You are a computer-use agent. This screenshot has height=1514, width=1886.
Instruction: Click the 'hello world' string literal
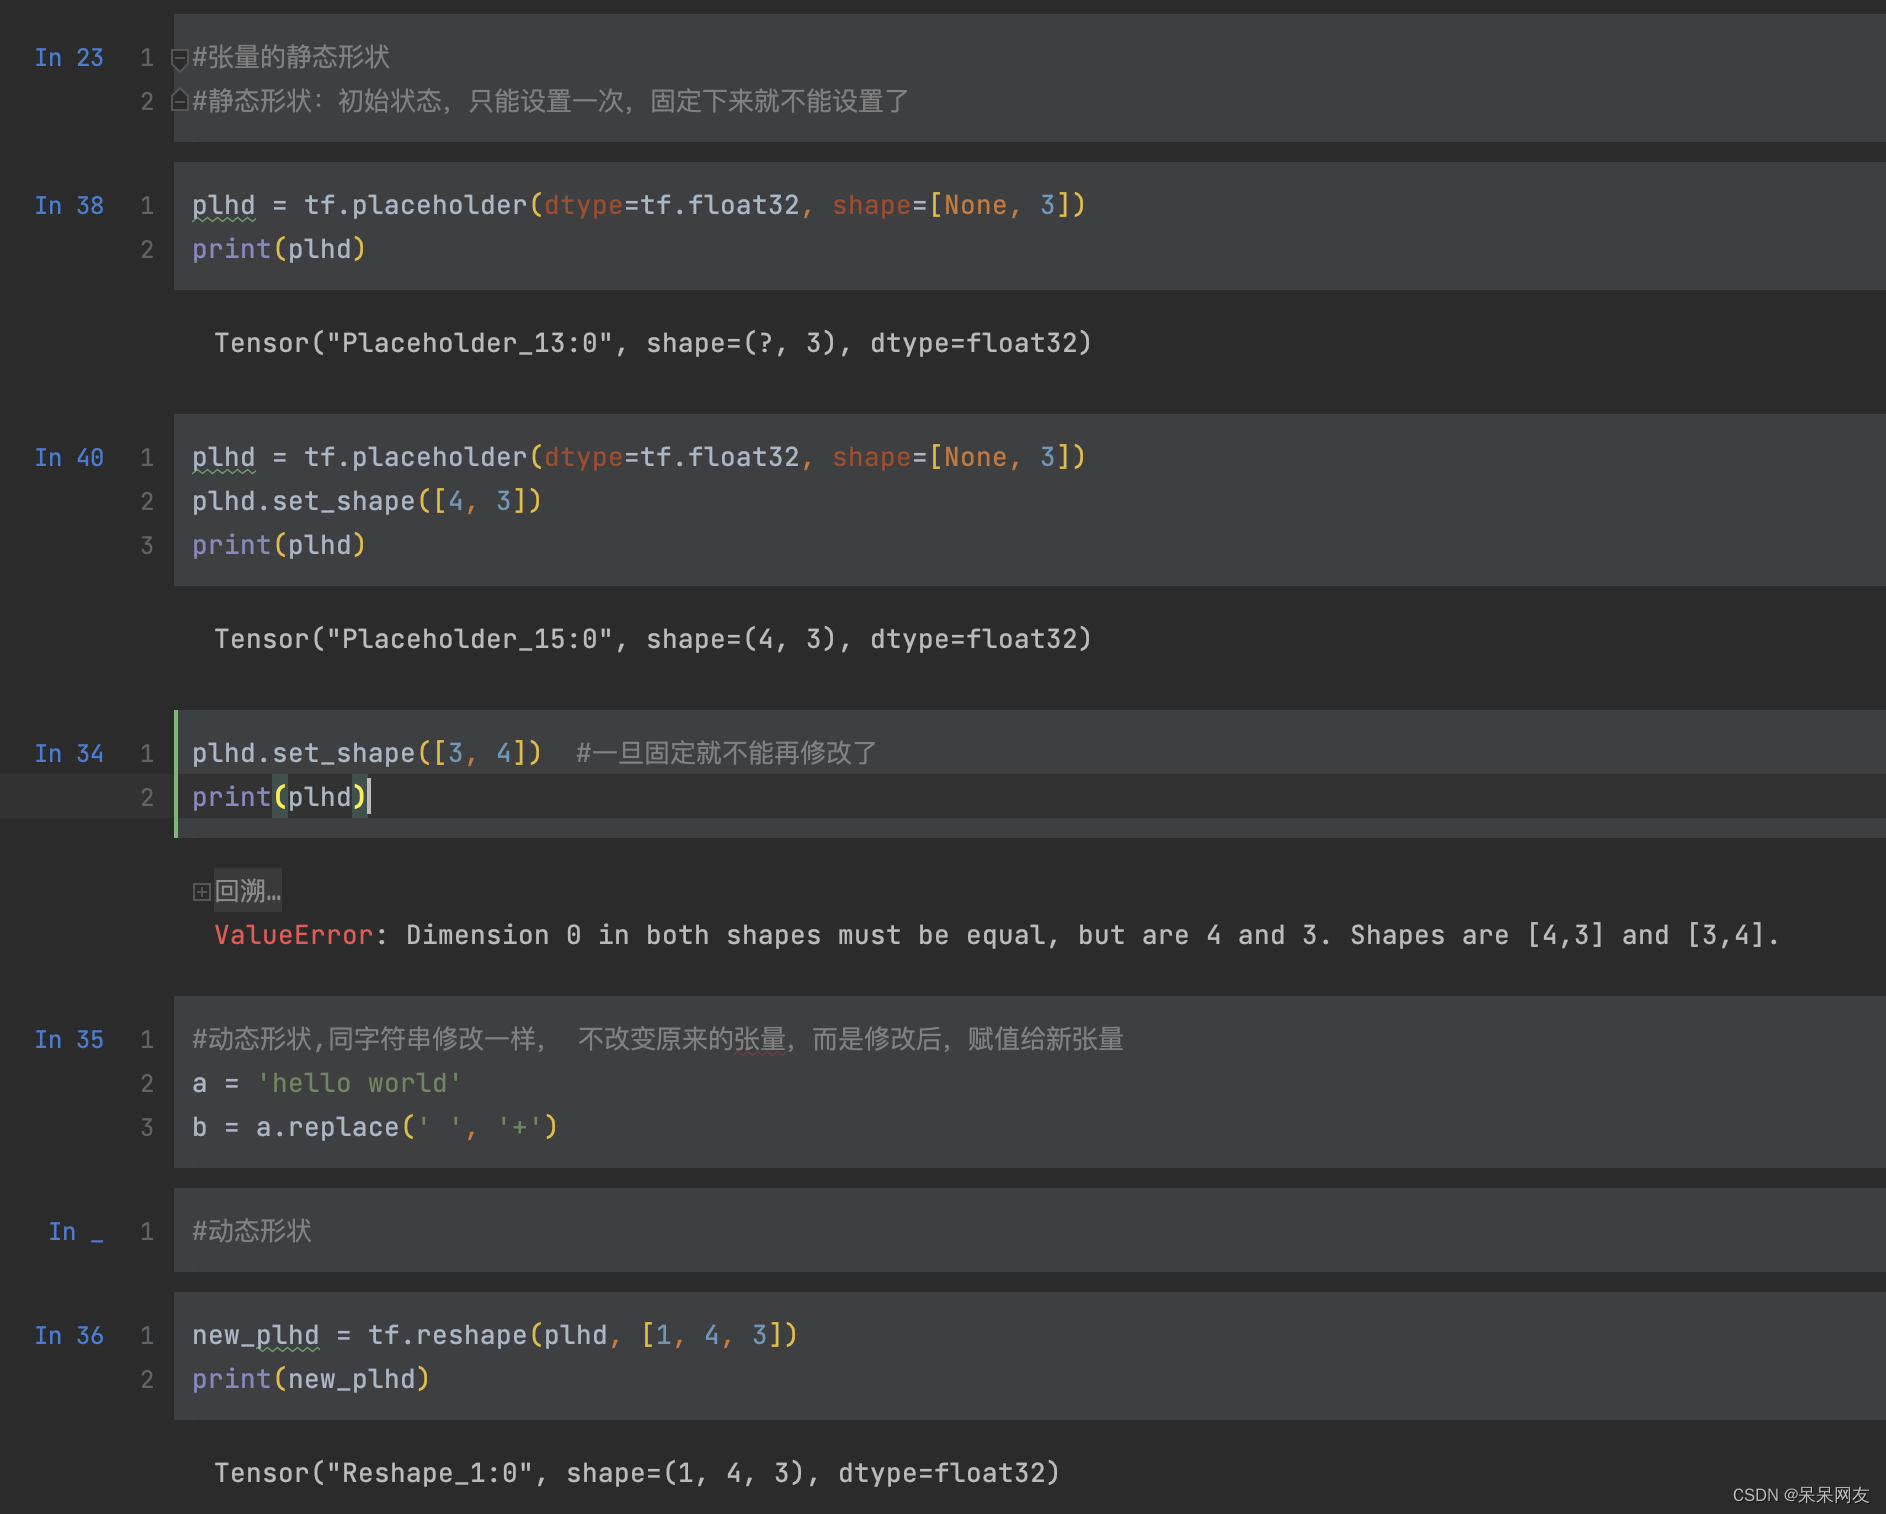point(359,1083)
